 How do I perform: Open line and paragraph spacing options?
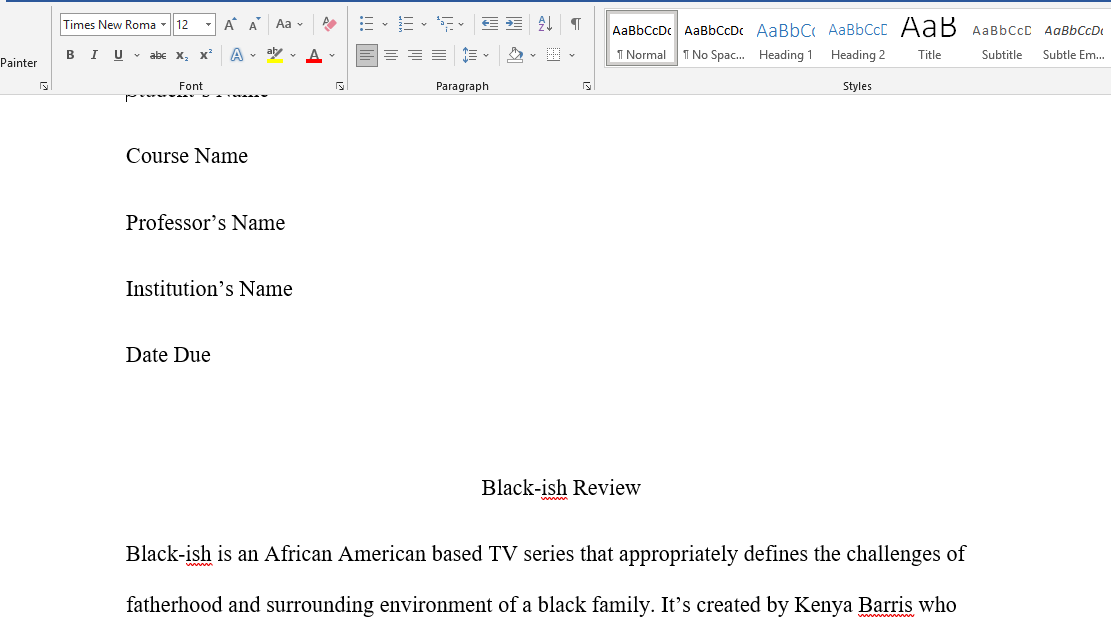tap(470, 55)
